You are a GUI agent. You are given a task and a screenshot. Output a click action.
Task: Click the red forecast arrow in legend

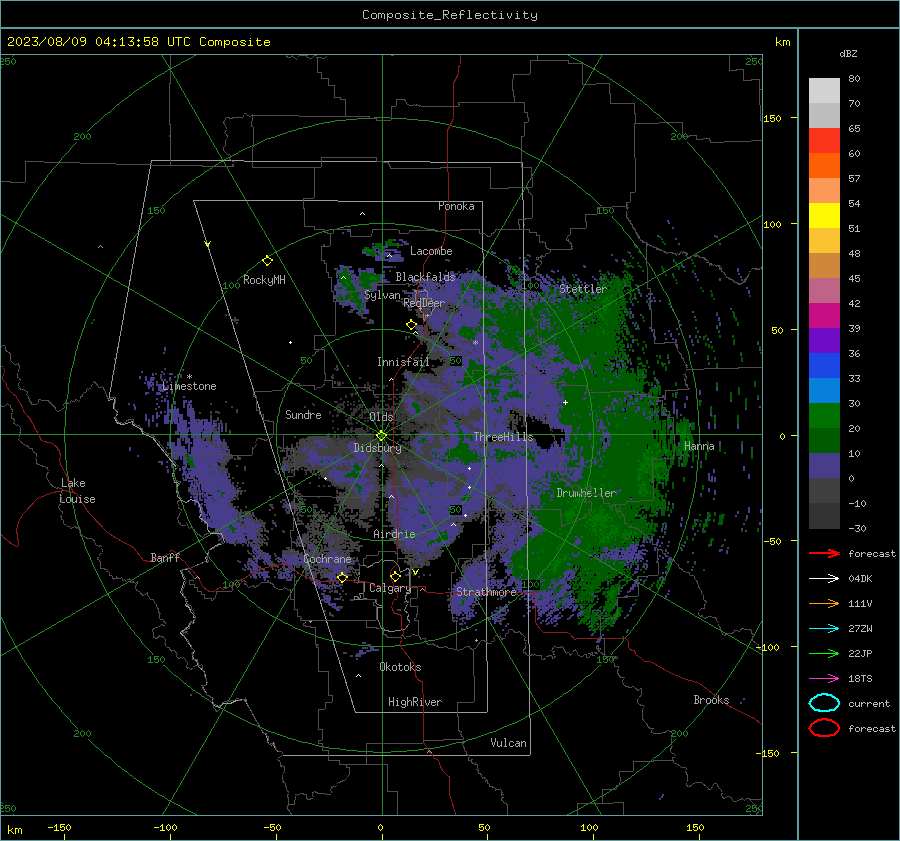824,553
